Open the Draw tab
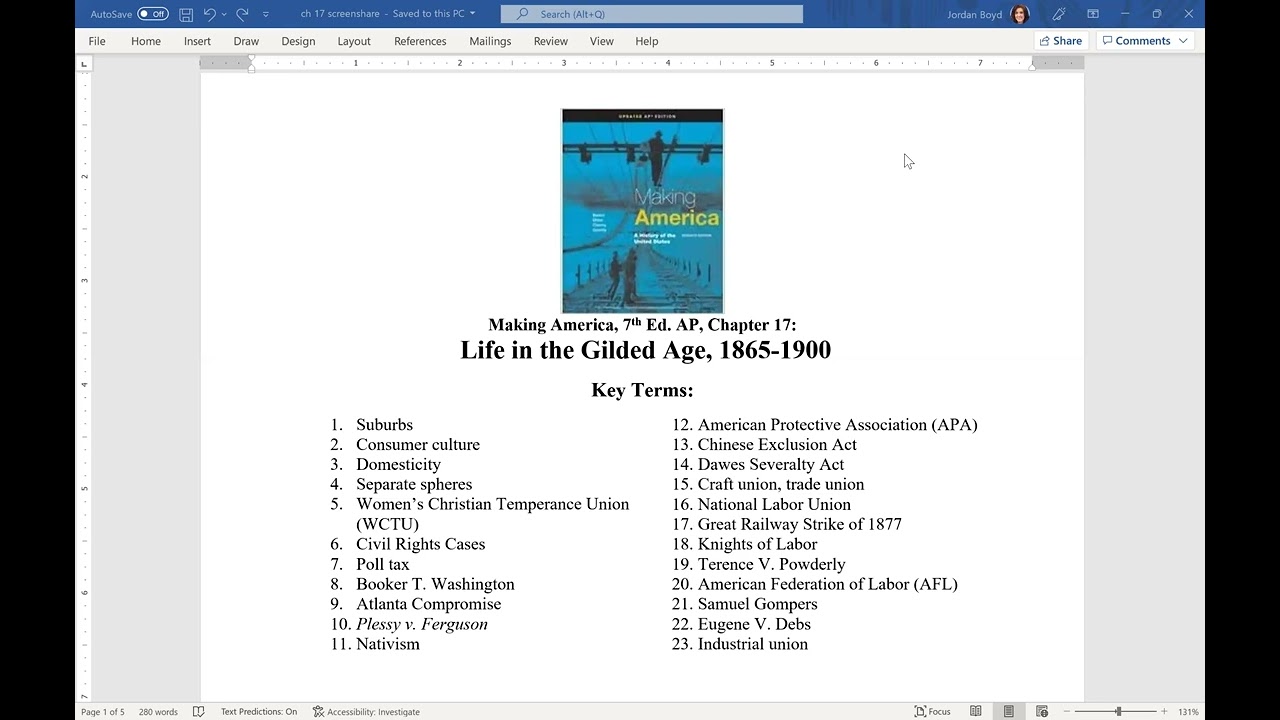The height and width of the screenshot is (720, 1280). [x=246, y=41]
